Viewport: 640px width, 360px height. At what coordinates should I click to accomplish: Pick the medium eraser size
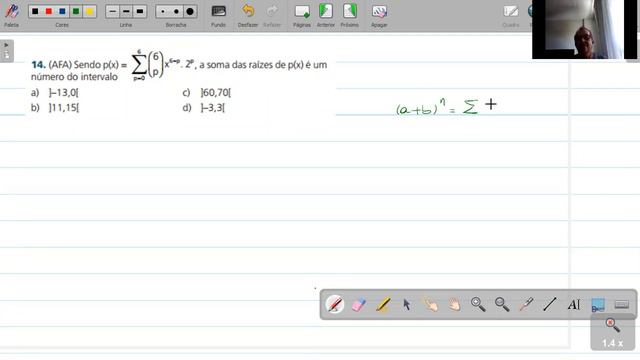(176, 11)
